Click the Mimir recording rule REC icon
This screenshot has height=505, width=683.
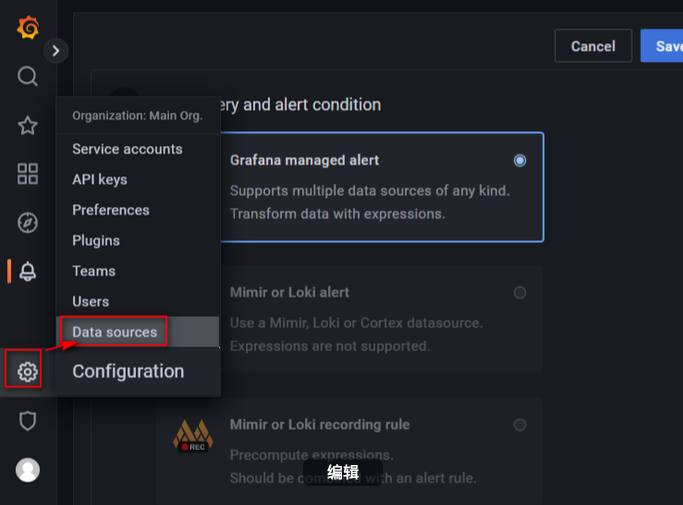click(x=193, y=436)
